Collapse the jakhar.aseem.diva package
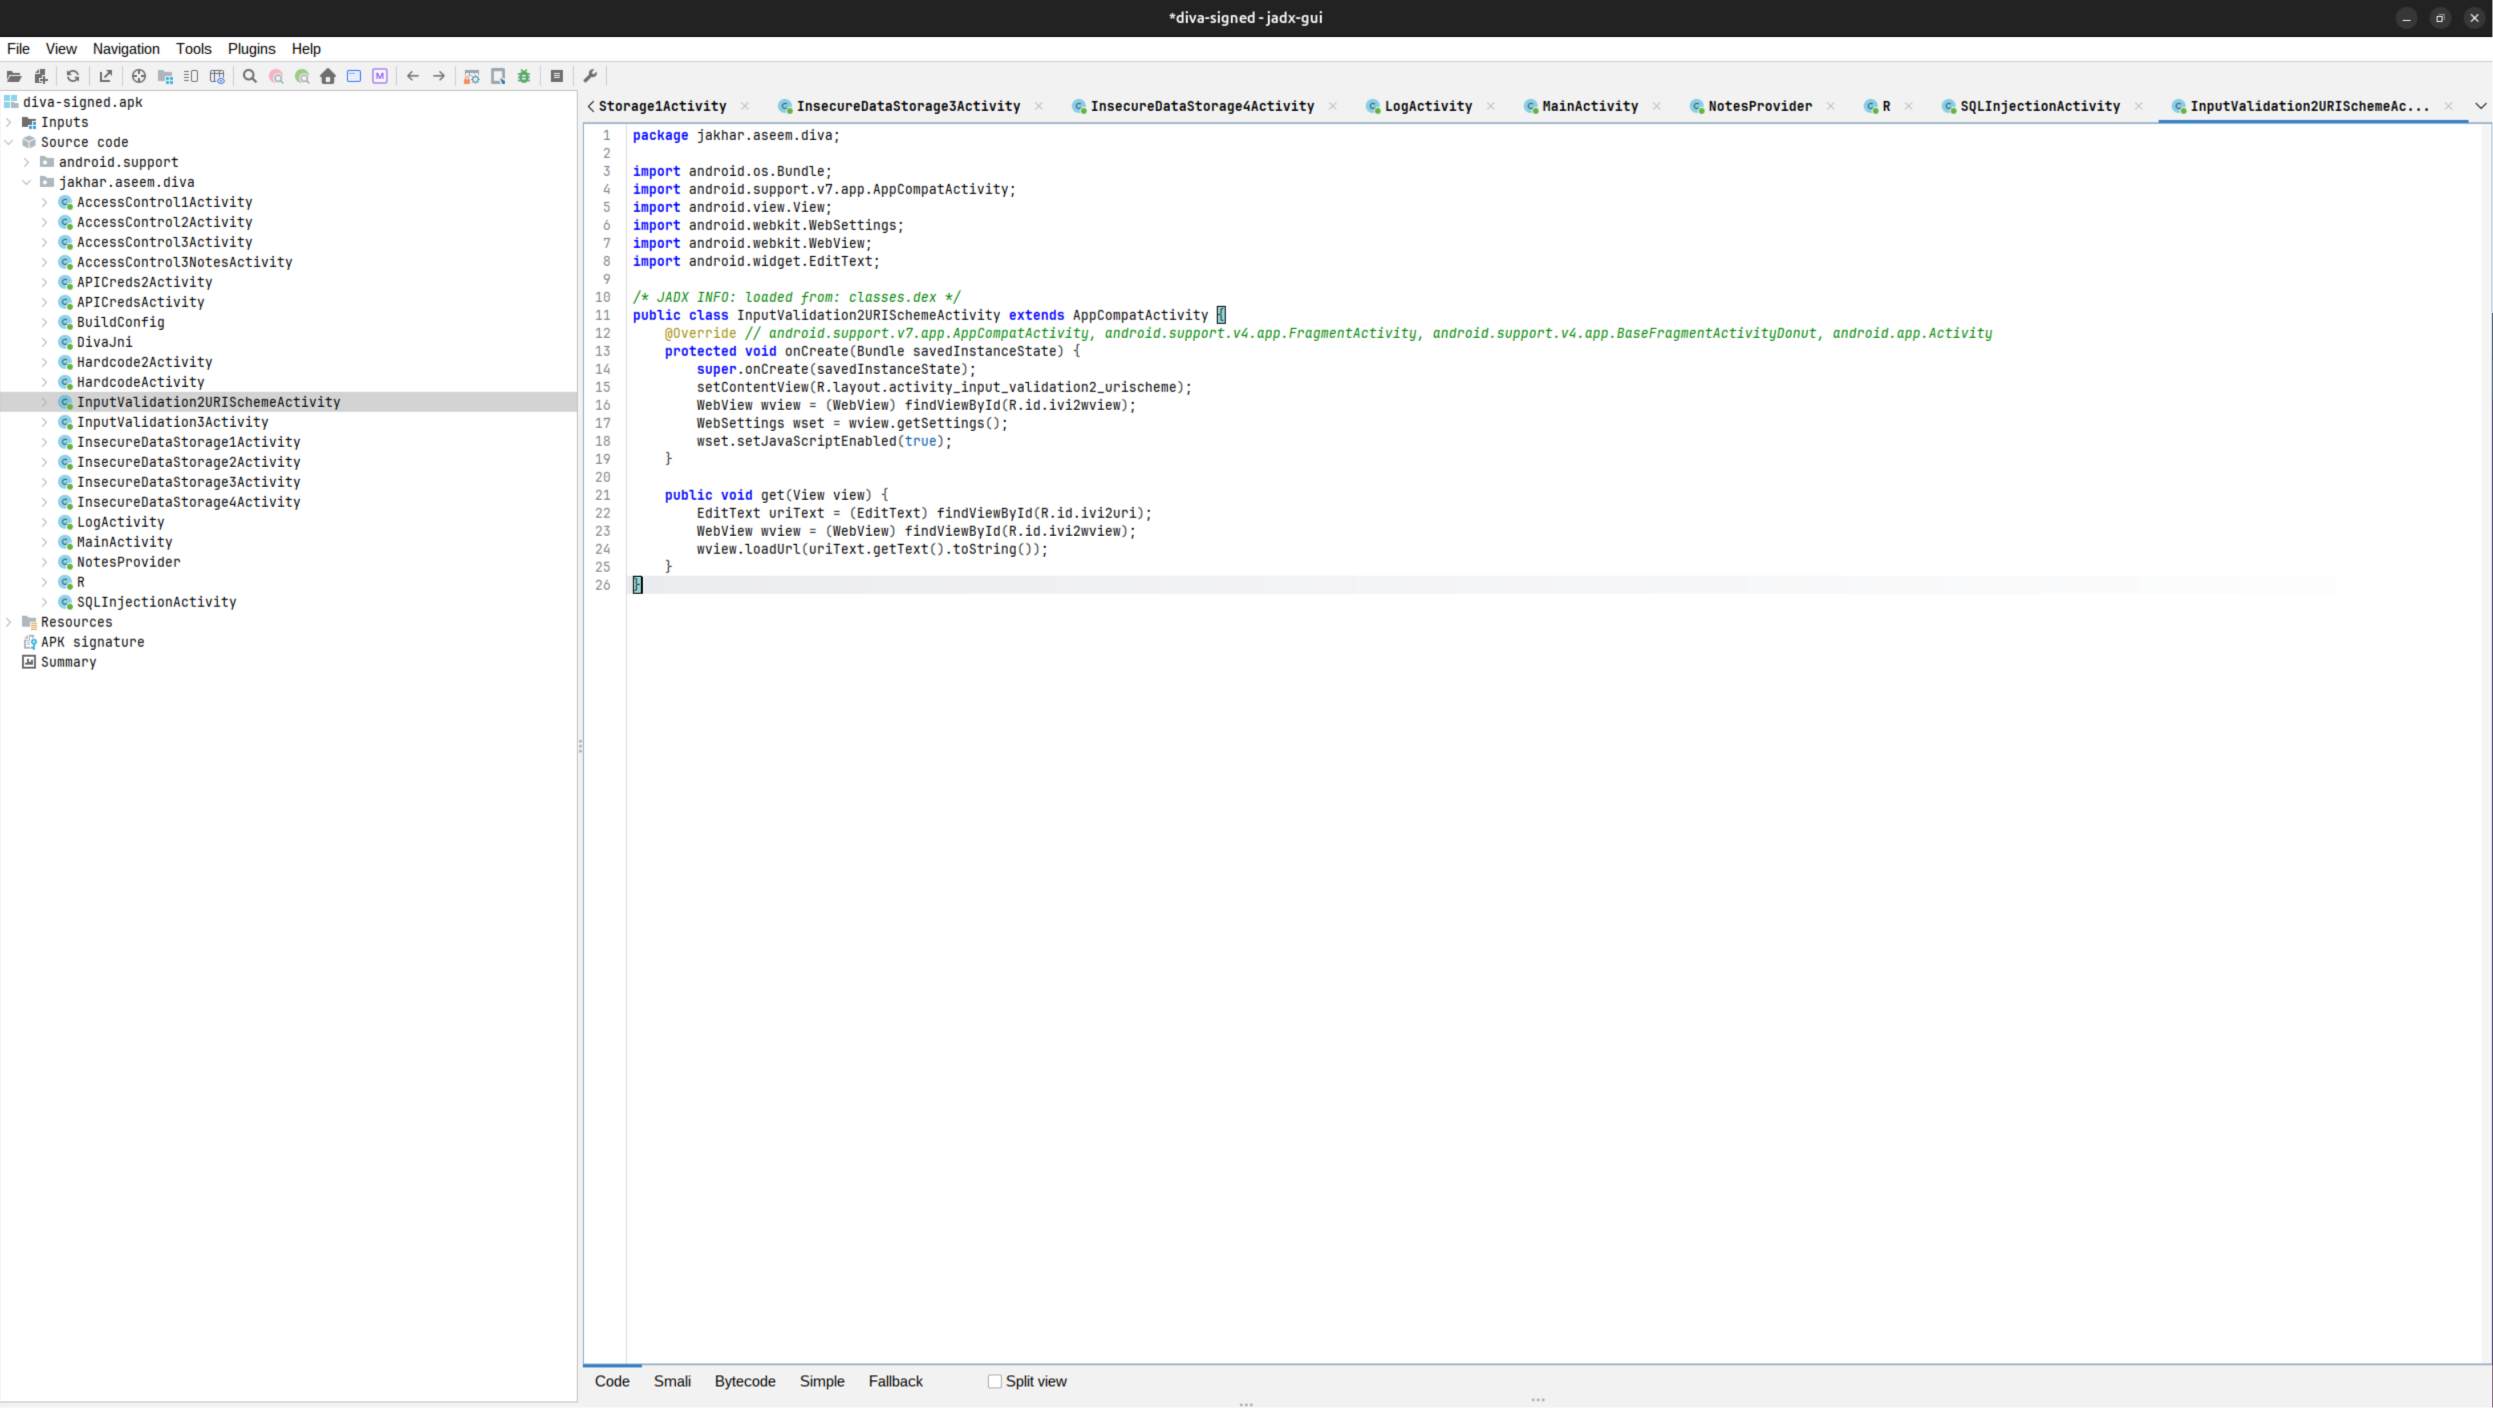The height and width of the screenshot is (1408, 2493). (x=27, y=182)
